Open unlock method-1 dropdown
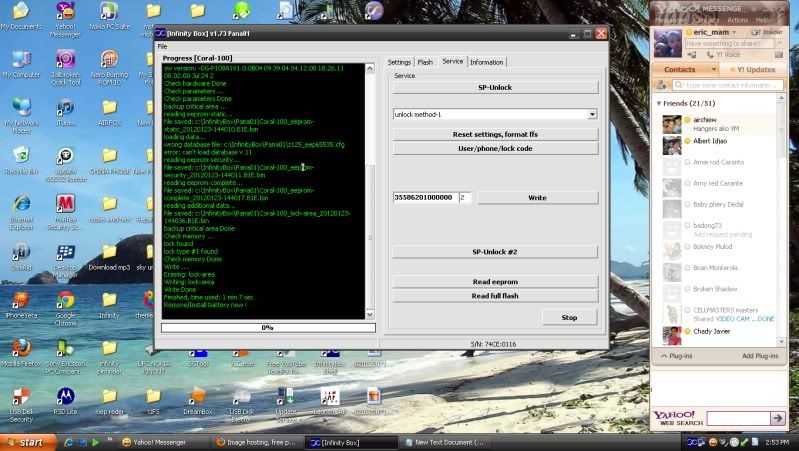 tap(592, 114)
